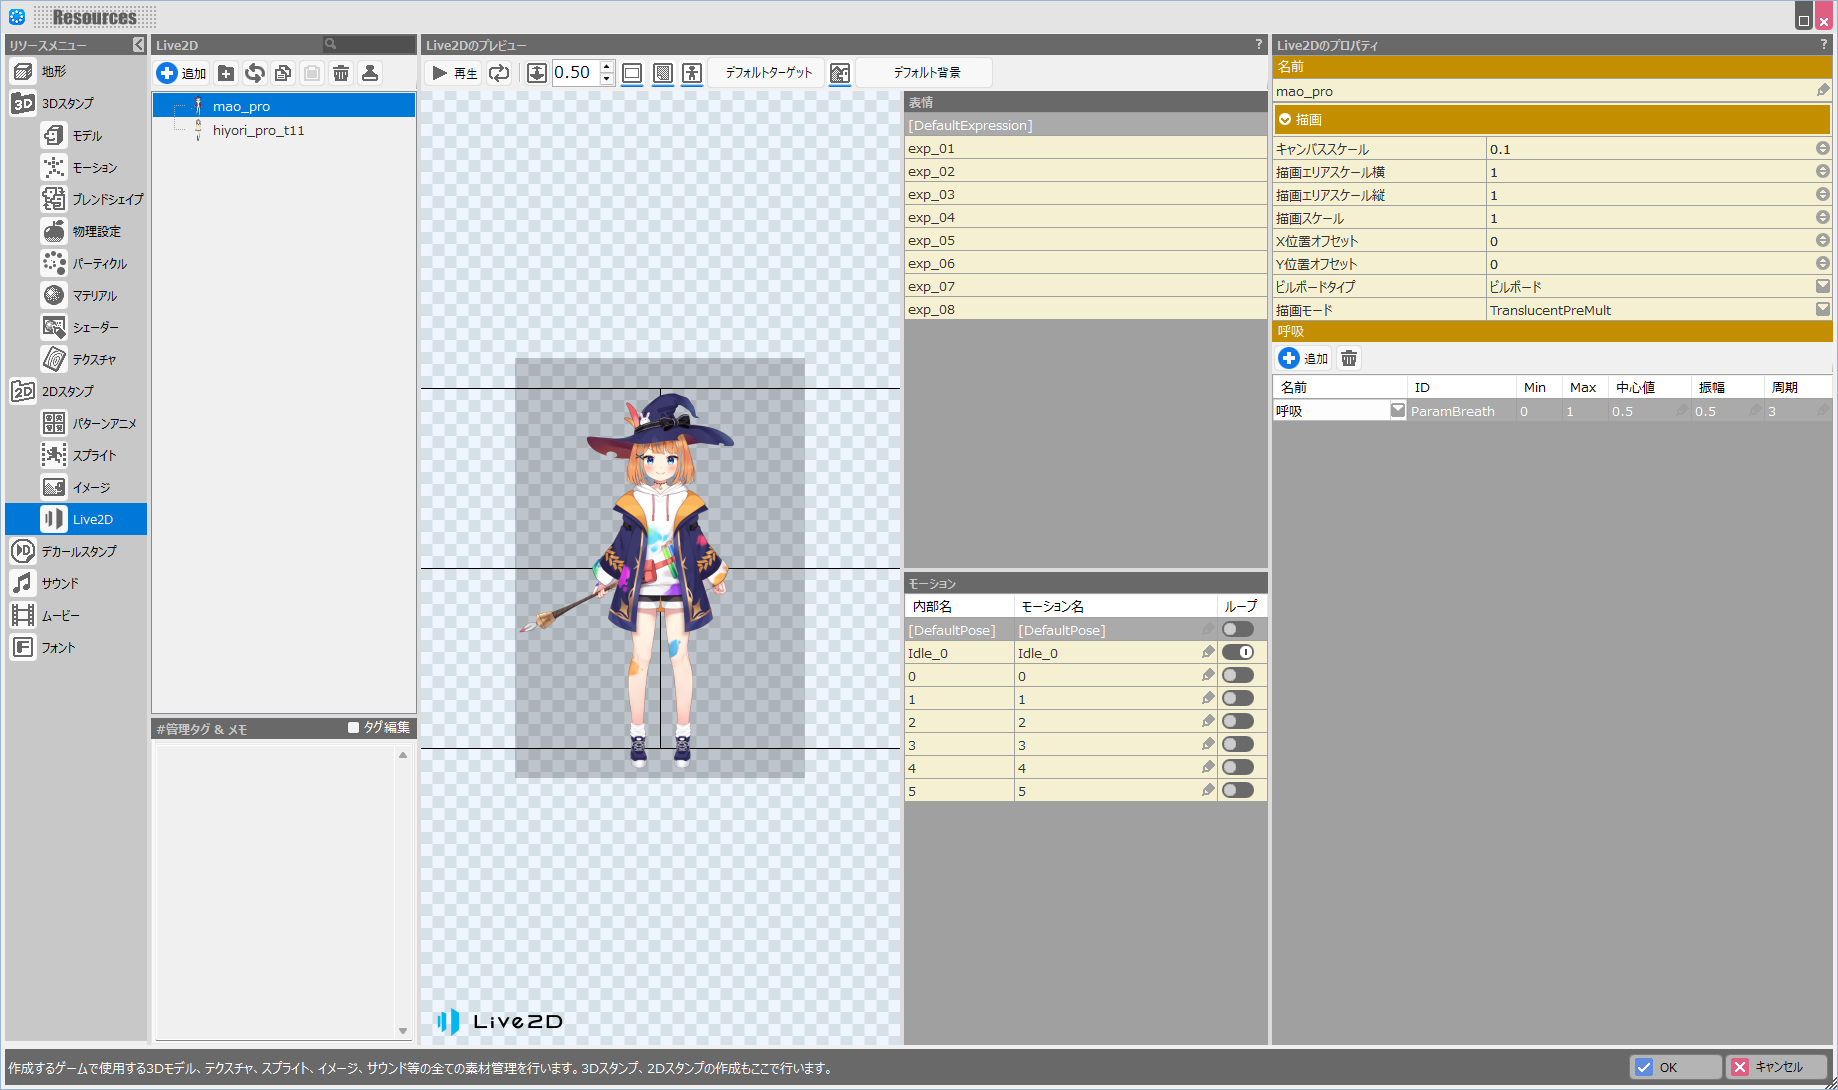Image resolution: width=1838 pixels, height=1090 pixels.
Task: Click the search icon in the Live2D list header
Action: [330, 44]
